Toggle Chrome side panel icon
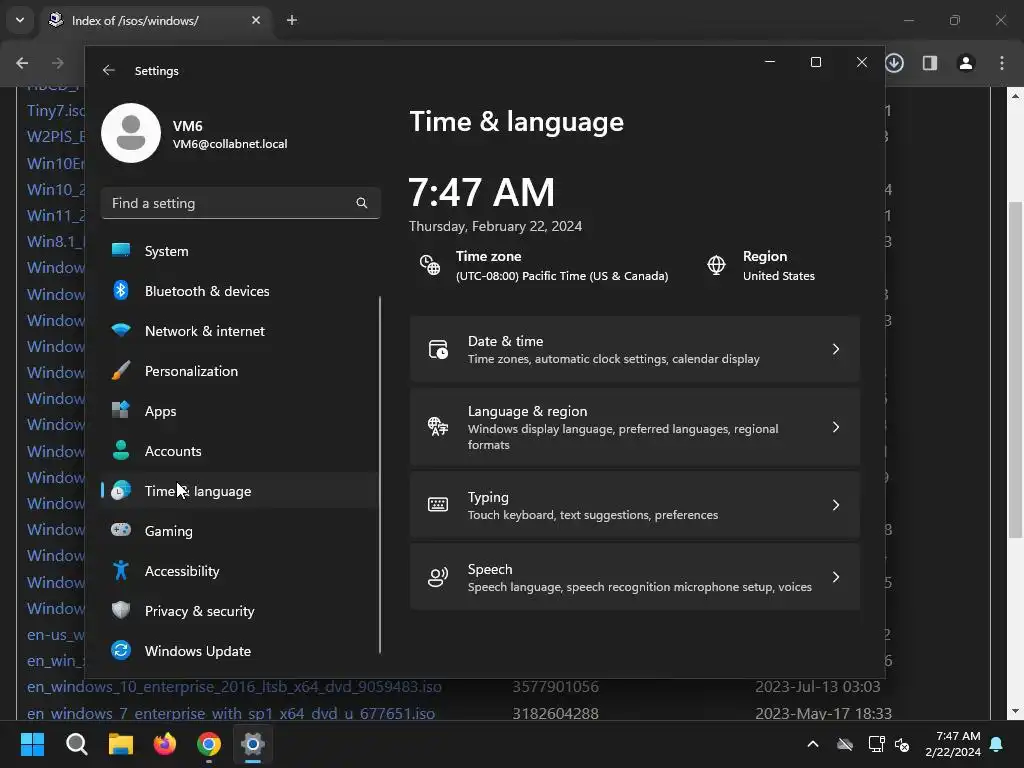Viewport: 1024px width, 768px height. click(930, 63)
